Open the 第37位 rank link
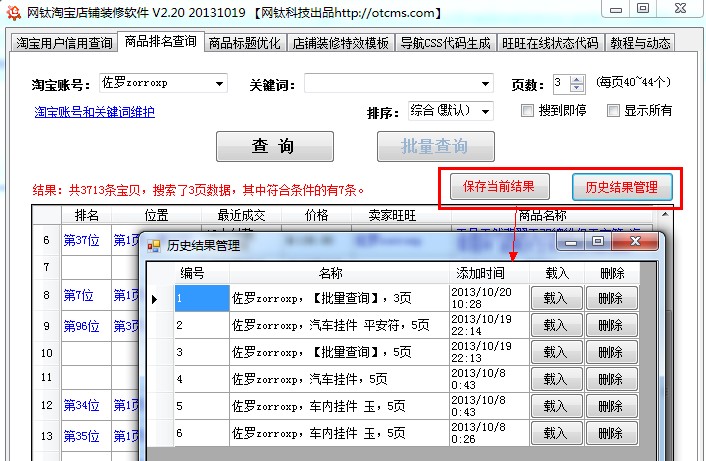The height and width of the screenshot is (461, 706). [x=81, y=240]
